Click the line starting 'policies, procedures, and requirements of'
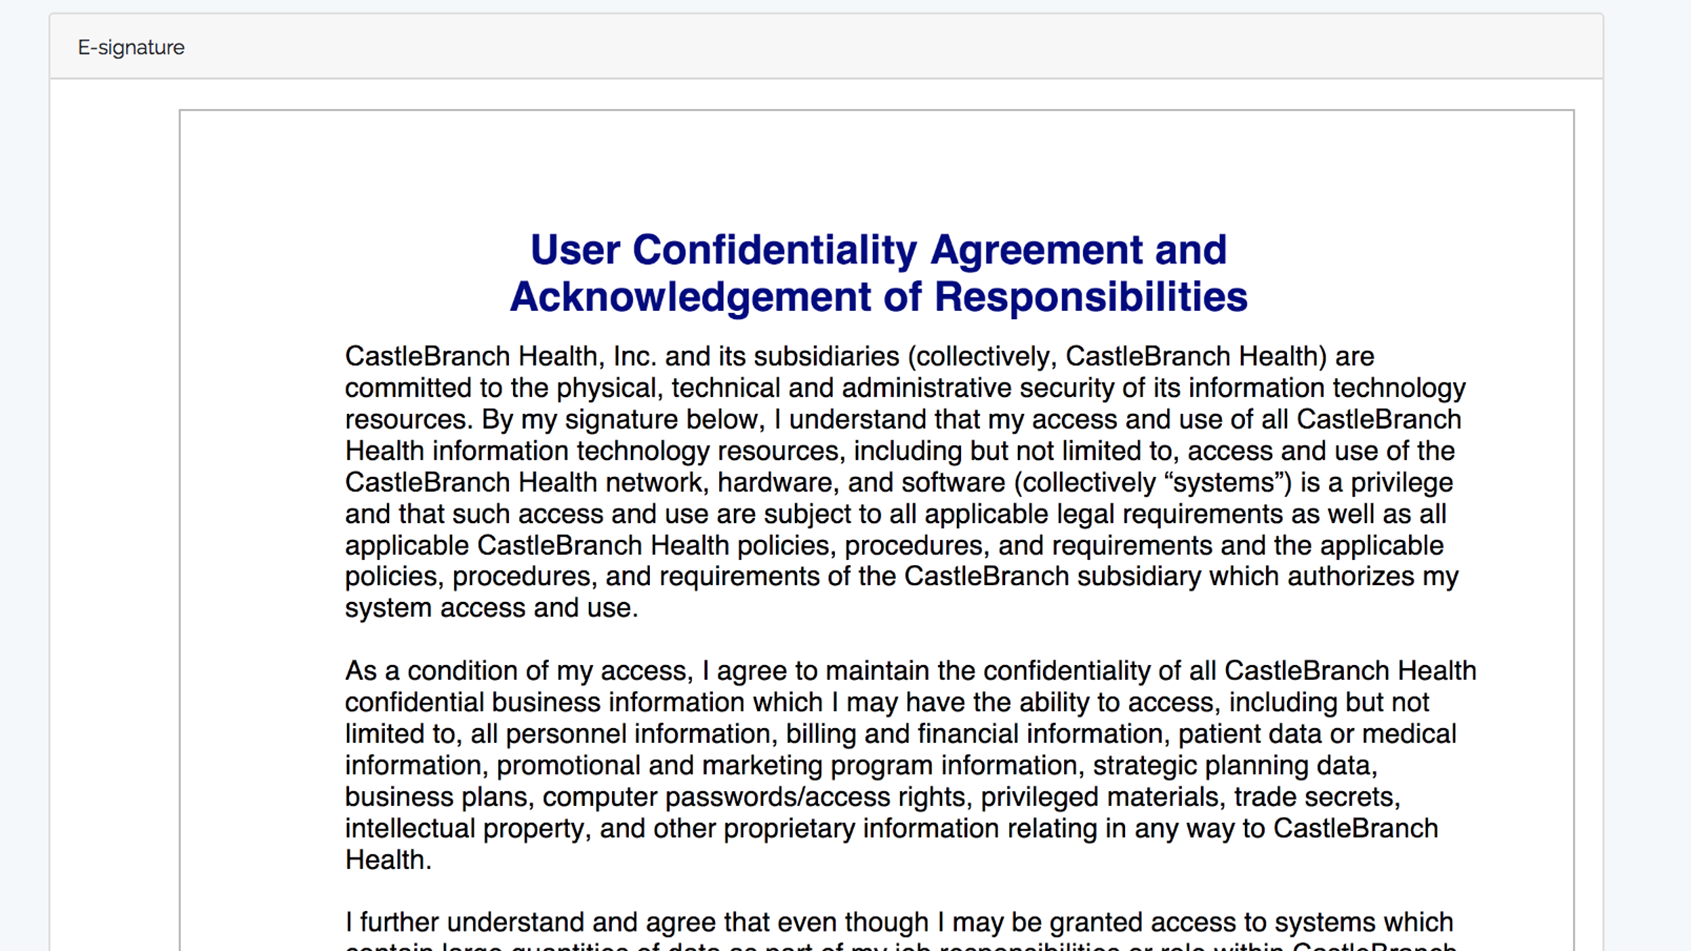Image resolution: width=1691 pixels, height=951 pixels. coord(902,576)
